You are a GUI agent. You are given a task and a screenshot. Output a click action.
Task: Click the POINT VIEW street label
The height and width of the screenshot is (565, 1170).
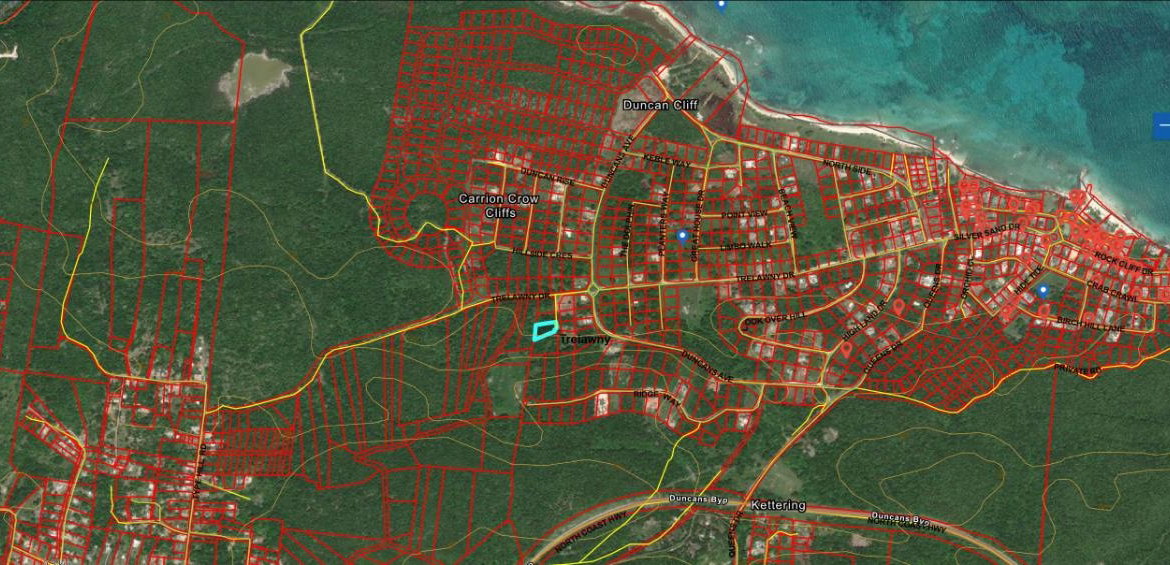pos(744,214)
